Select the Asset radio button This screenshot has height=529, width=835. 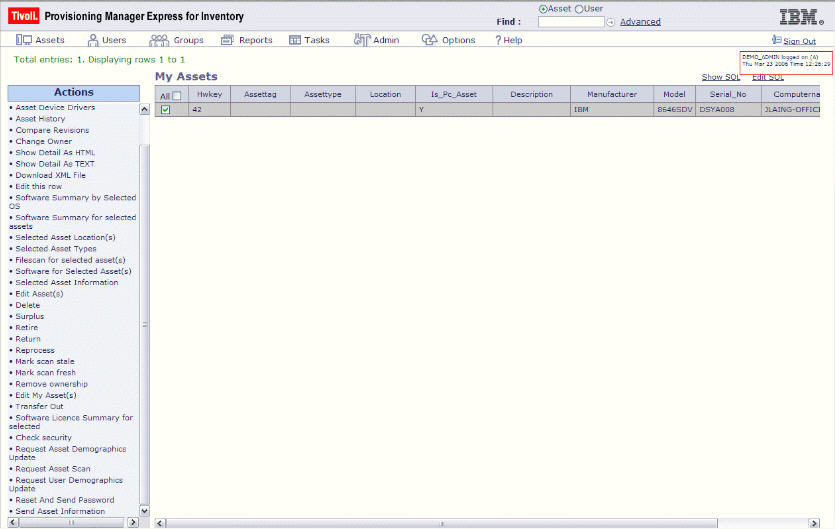click(x=543, y=9)
